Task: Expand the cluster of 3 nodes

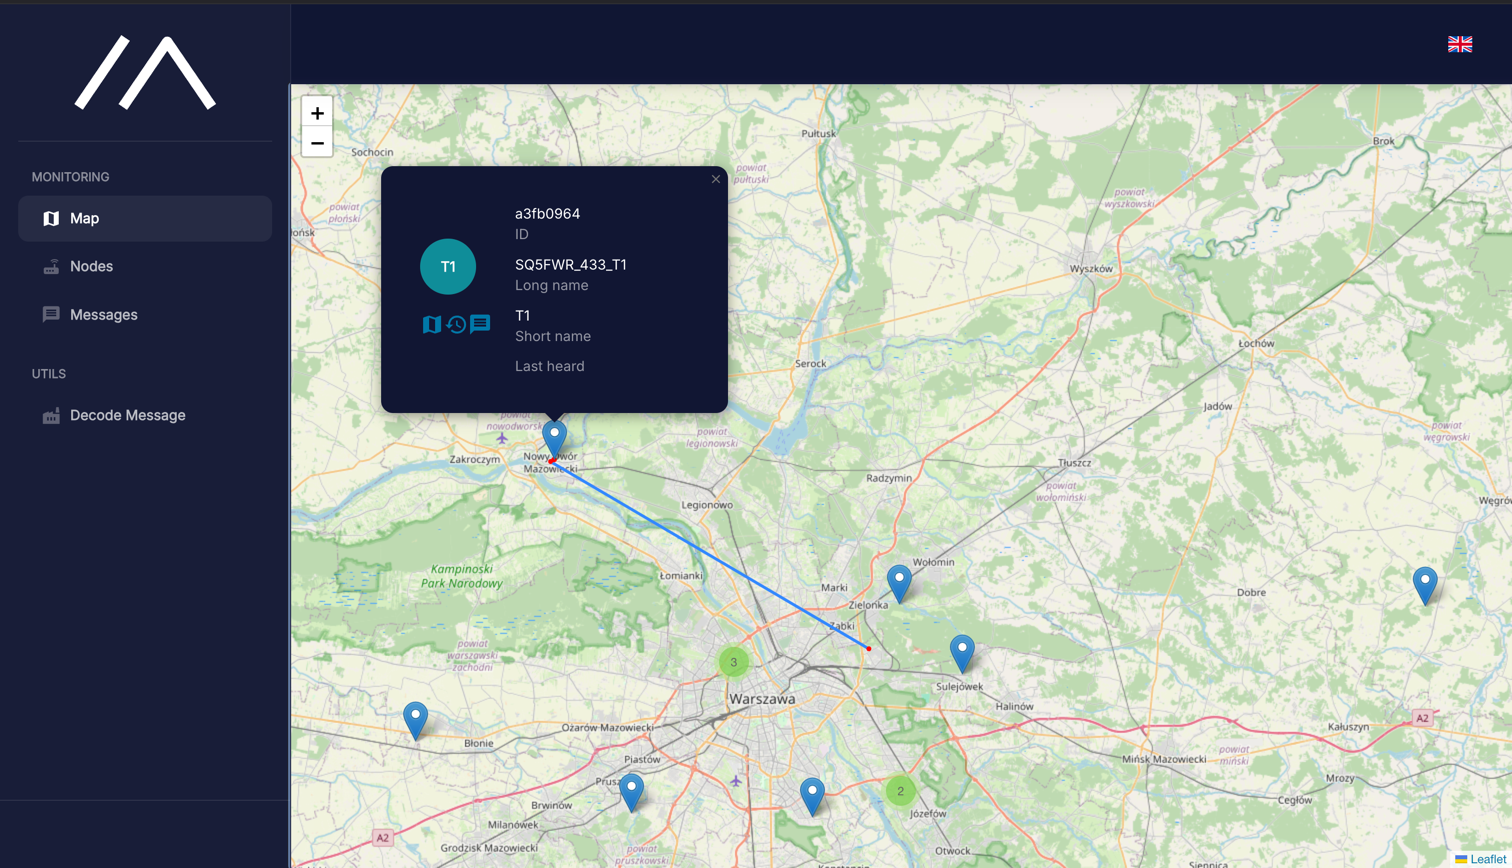Action: point(734,662)
